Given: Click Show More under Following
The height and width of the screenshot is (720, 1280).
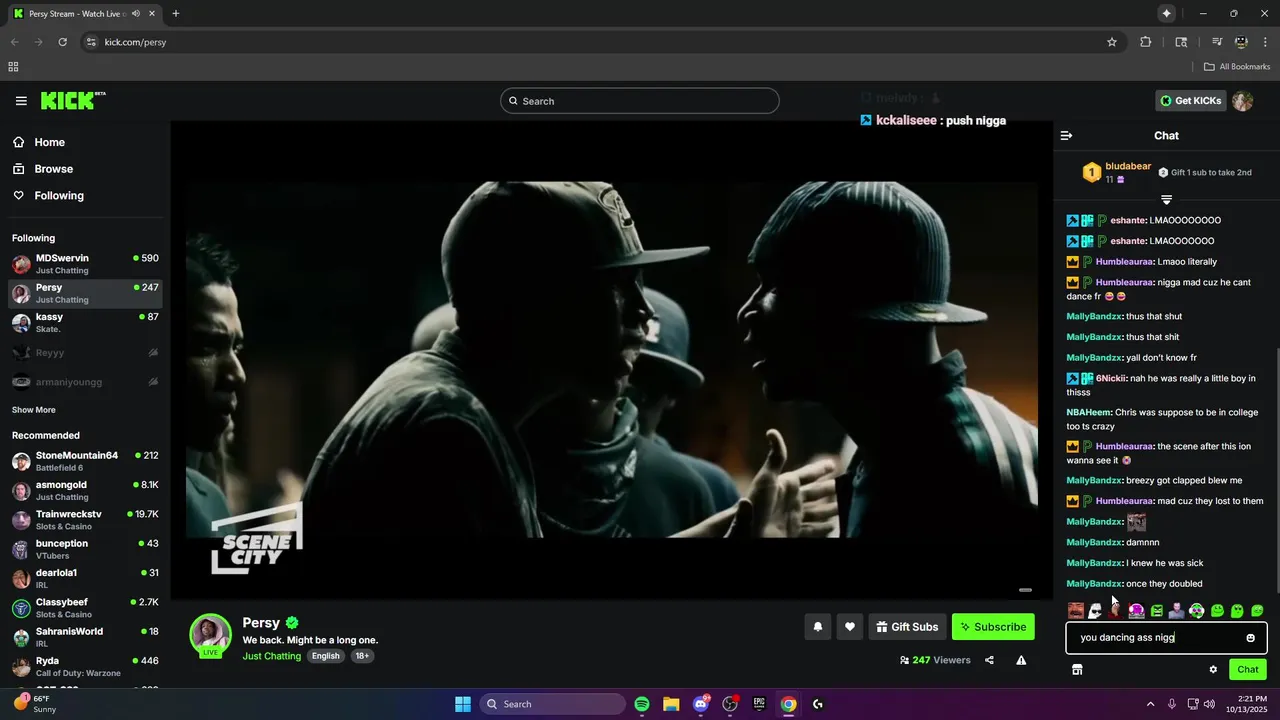Looking at the screenshot, I should click(x=34, y=410).
